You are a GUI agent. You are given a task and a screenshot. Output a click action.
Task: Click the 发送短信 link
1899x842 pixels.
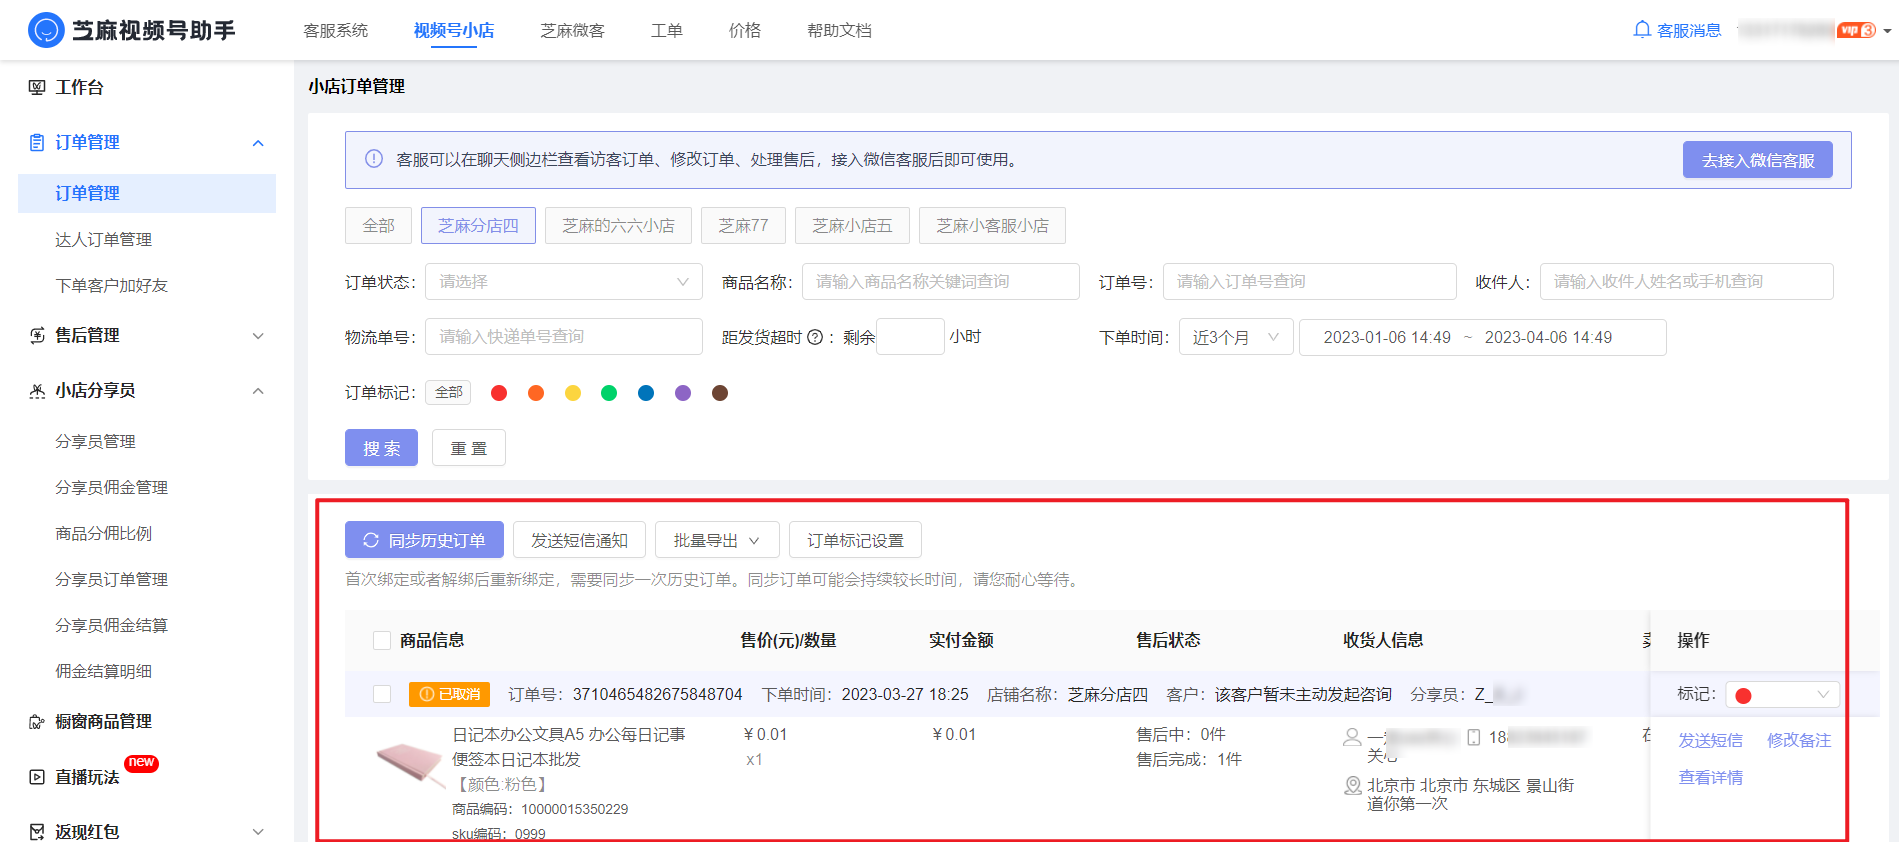(1710, 740)
